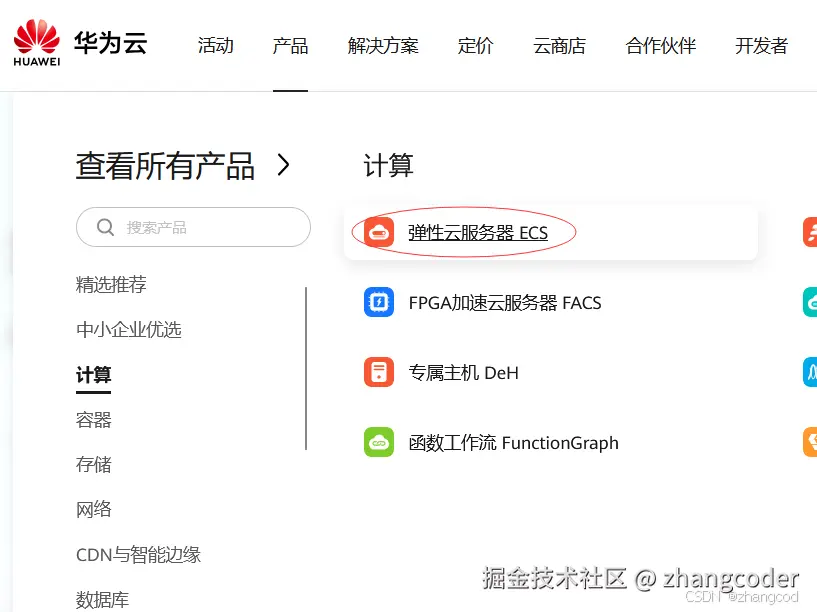The width and height of the screenshot is (817, 612).
Task: Select 精选推荐 category
Action: [x=111, y=284]
